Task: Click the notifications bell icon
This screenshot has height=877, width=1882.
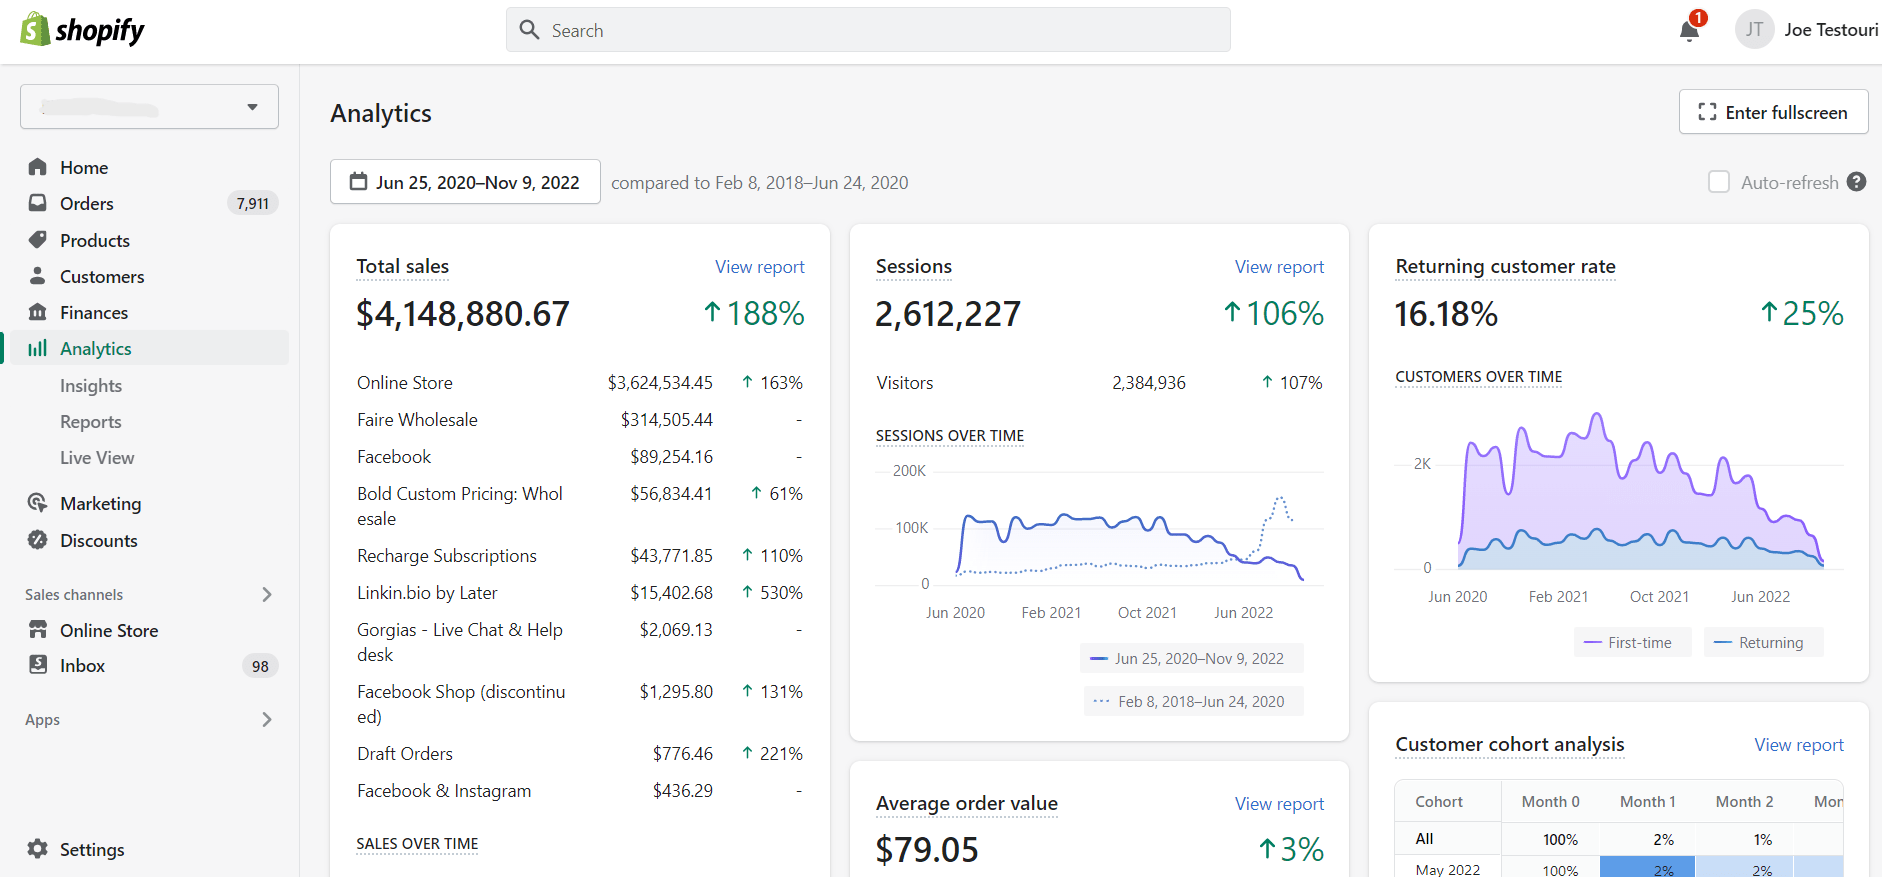Action: click(1689, 30)
